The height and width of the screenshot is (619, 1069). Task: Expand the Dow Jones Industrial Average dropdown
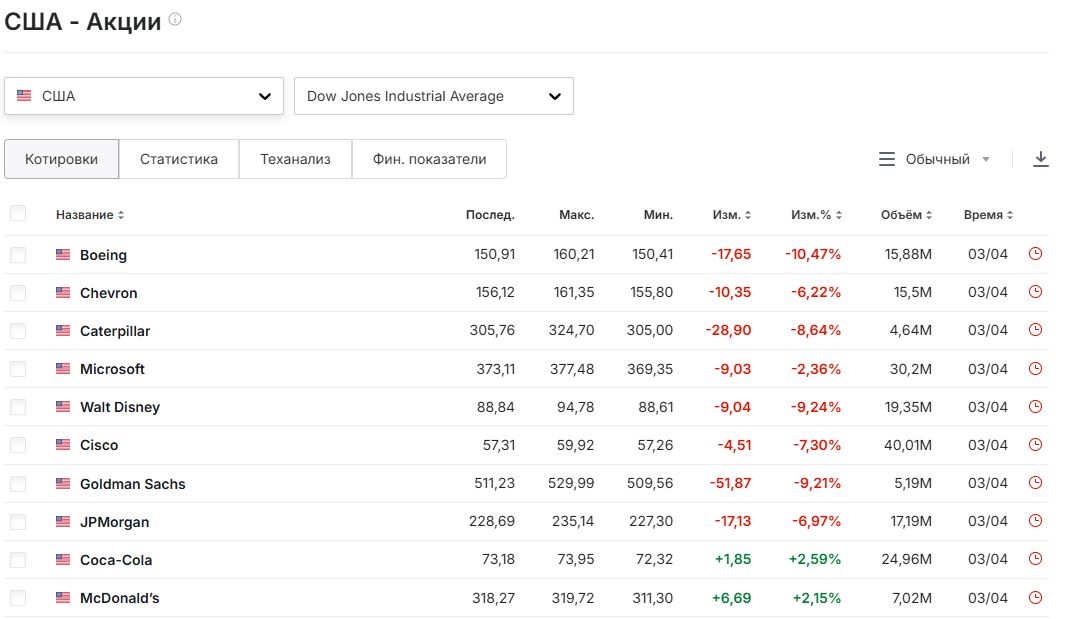[x=433, y=97]
